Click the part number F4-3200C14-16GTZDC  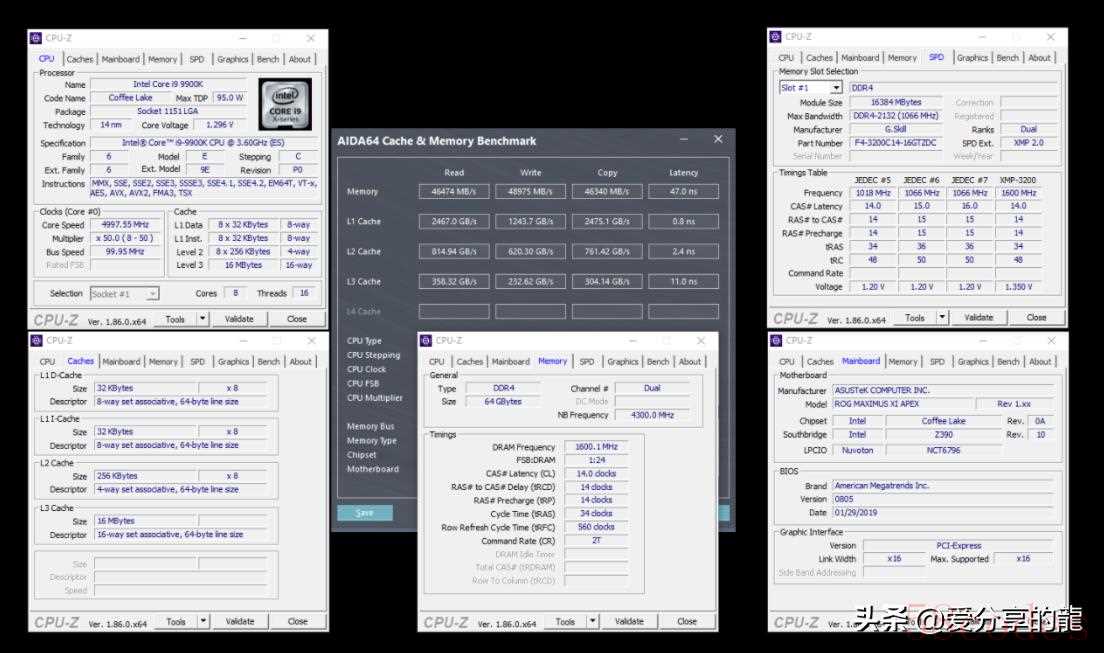tap(896, 143)
